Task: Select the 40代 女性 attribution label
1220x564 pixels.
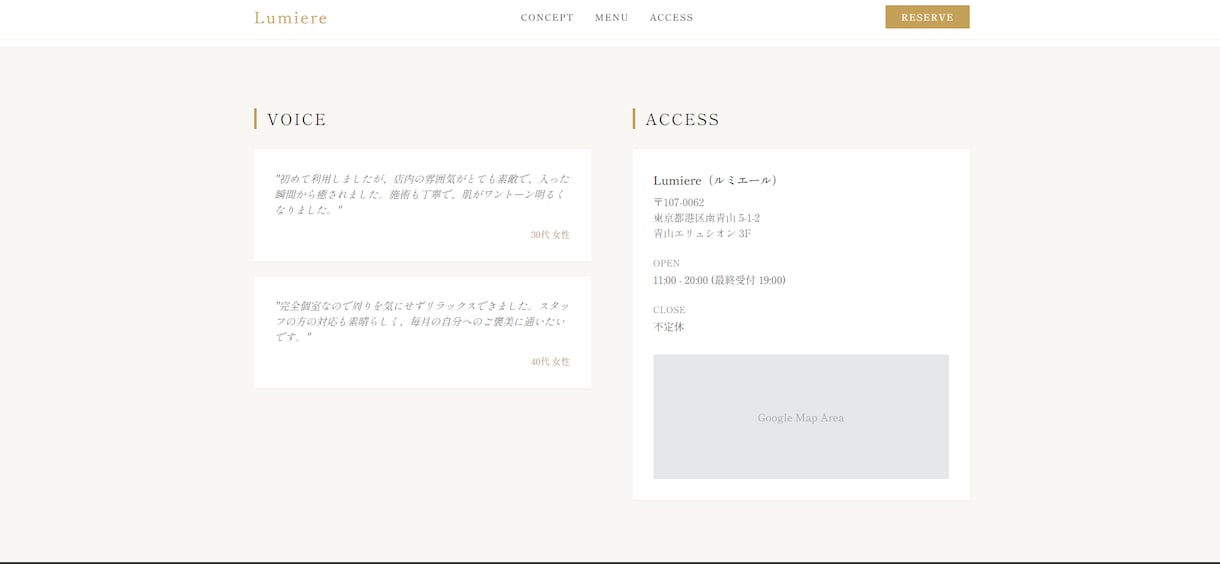Action: pyautogui.click(x=550, y=362)
